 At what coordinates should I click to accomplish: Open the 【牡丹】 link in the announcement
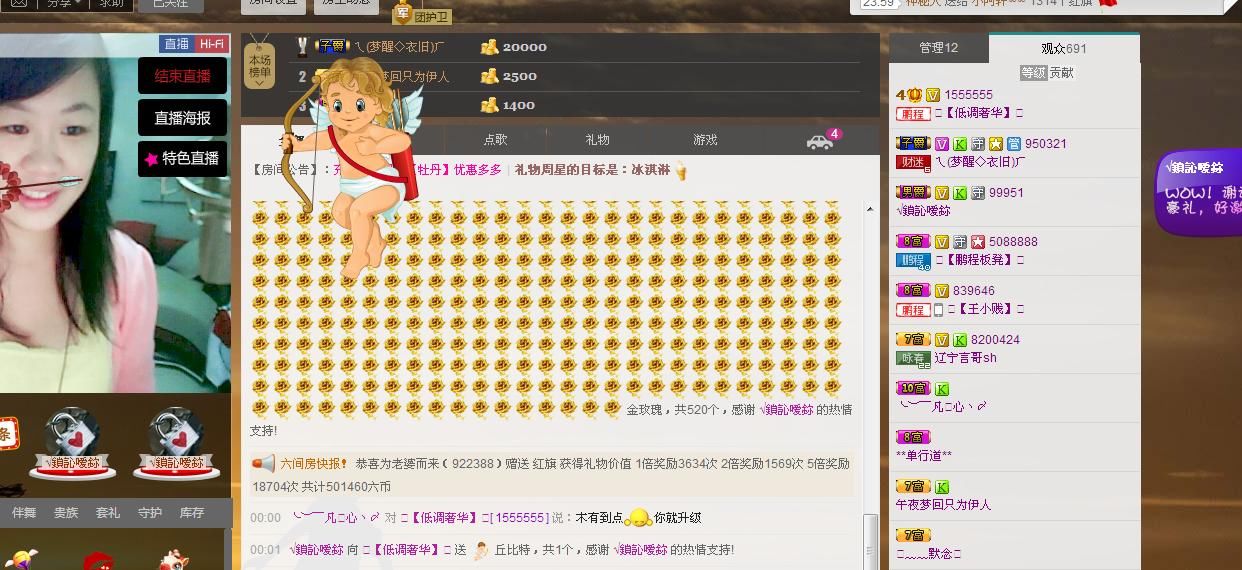point(431,171)
